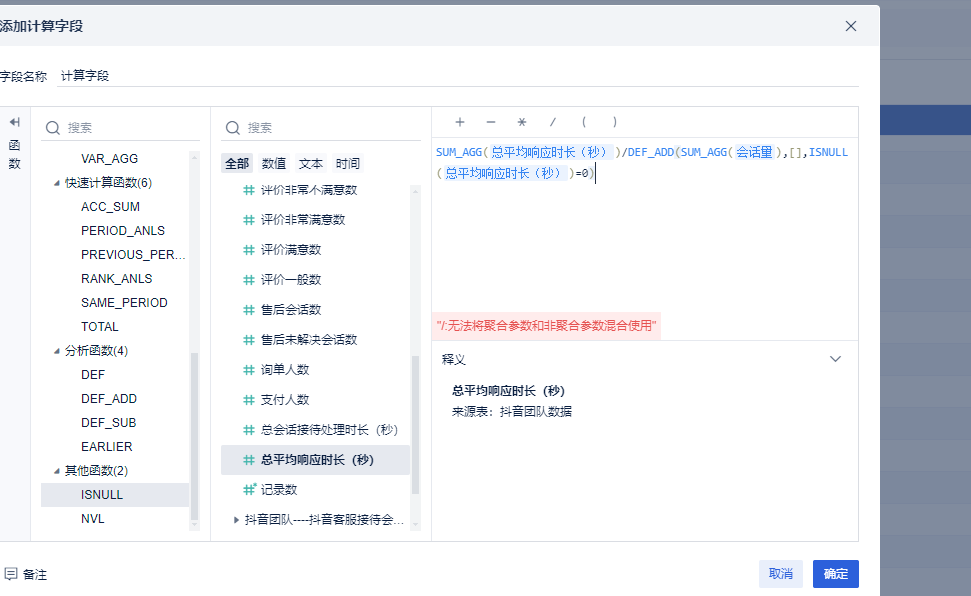The height and width of the screenshot is (596, 971).
Task: Click the number icon of 总会话接待处理时长
Action: 249,430
